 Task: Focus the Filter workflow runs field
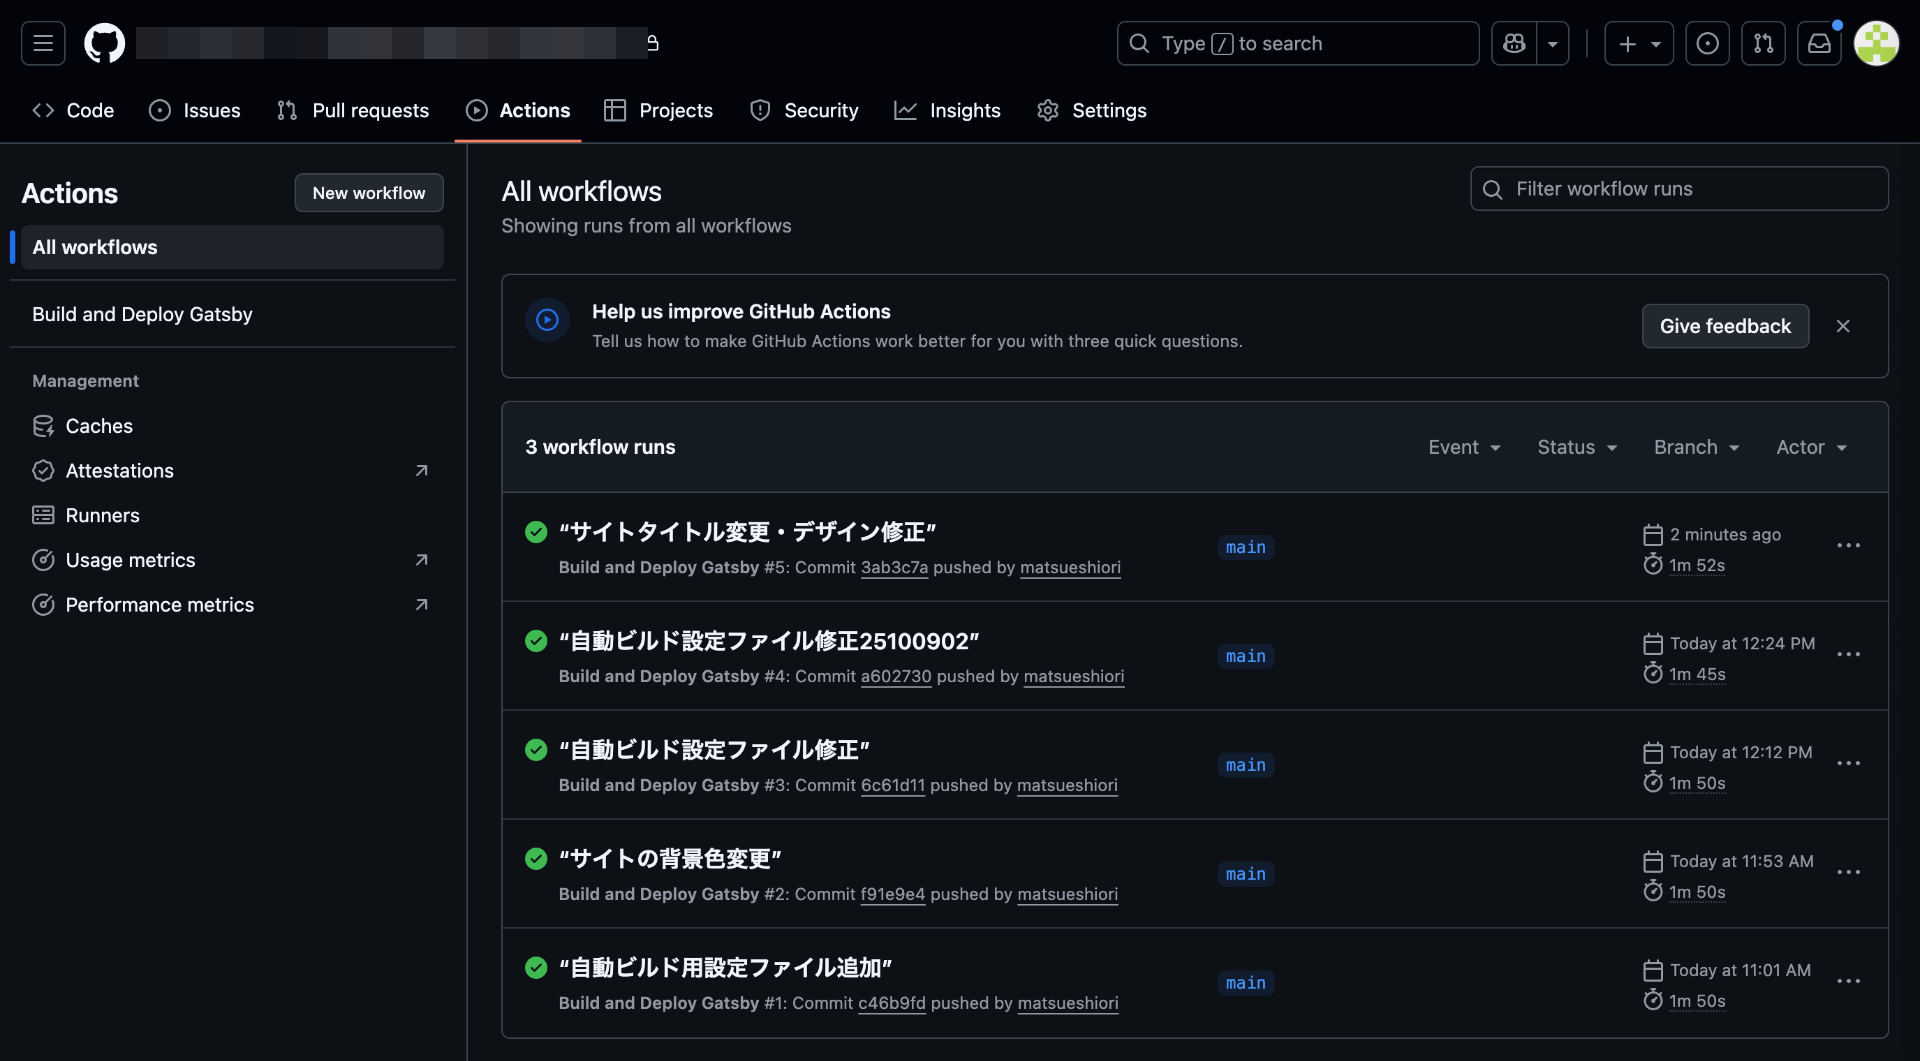[1679, 189]
